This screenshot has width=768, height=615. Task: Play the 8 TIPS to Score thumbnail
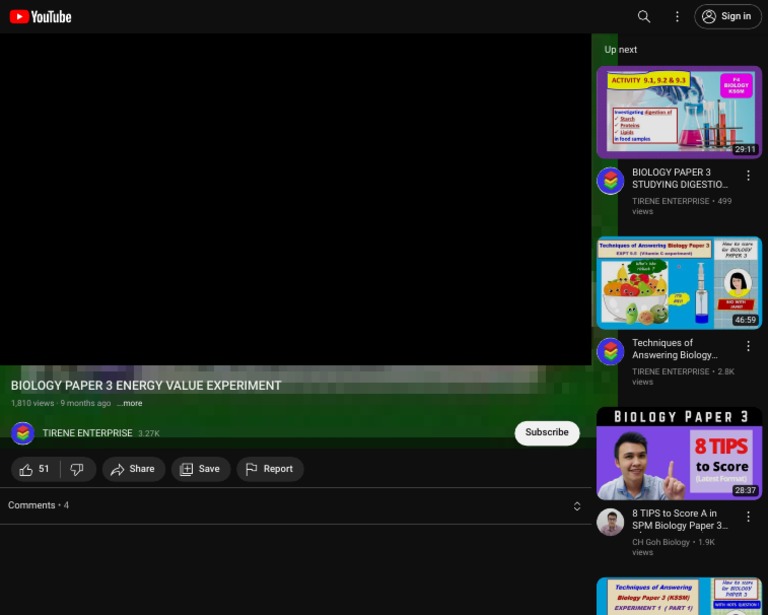(x=679, y=453)
